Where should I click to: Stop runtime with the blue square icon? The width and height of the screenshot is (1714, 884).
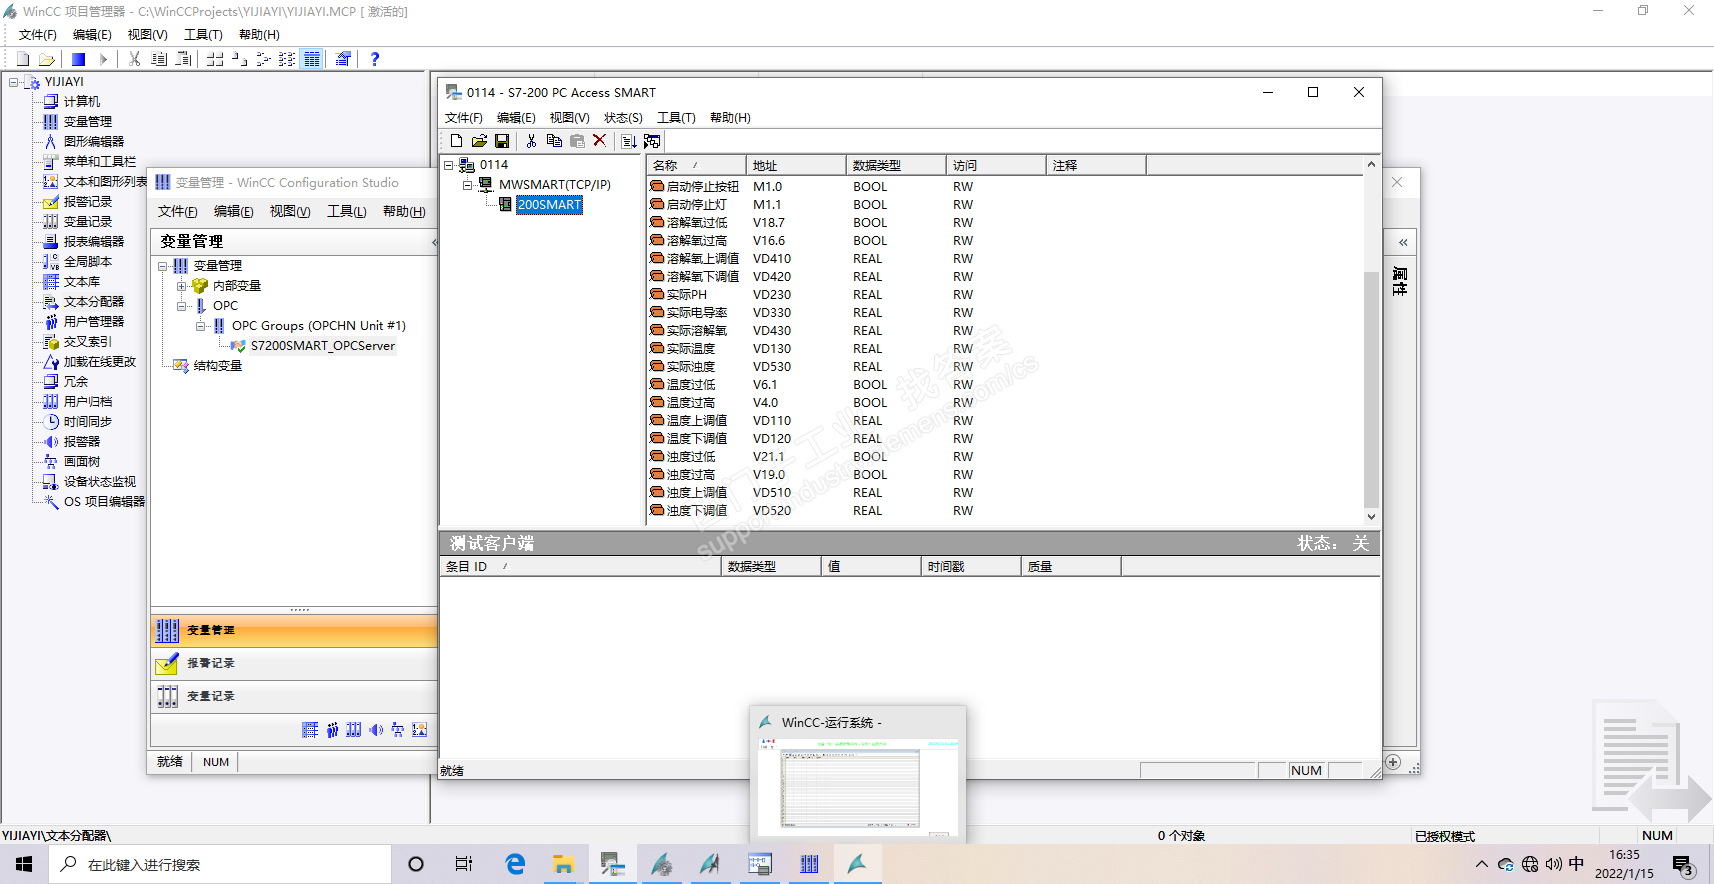click(78, 59)
